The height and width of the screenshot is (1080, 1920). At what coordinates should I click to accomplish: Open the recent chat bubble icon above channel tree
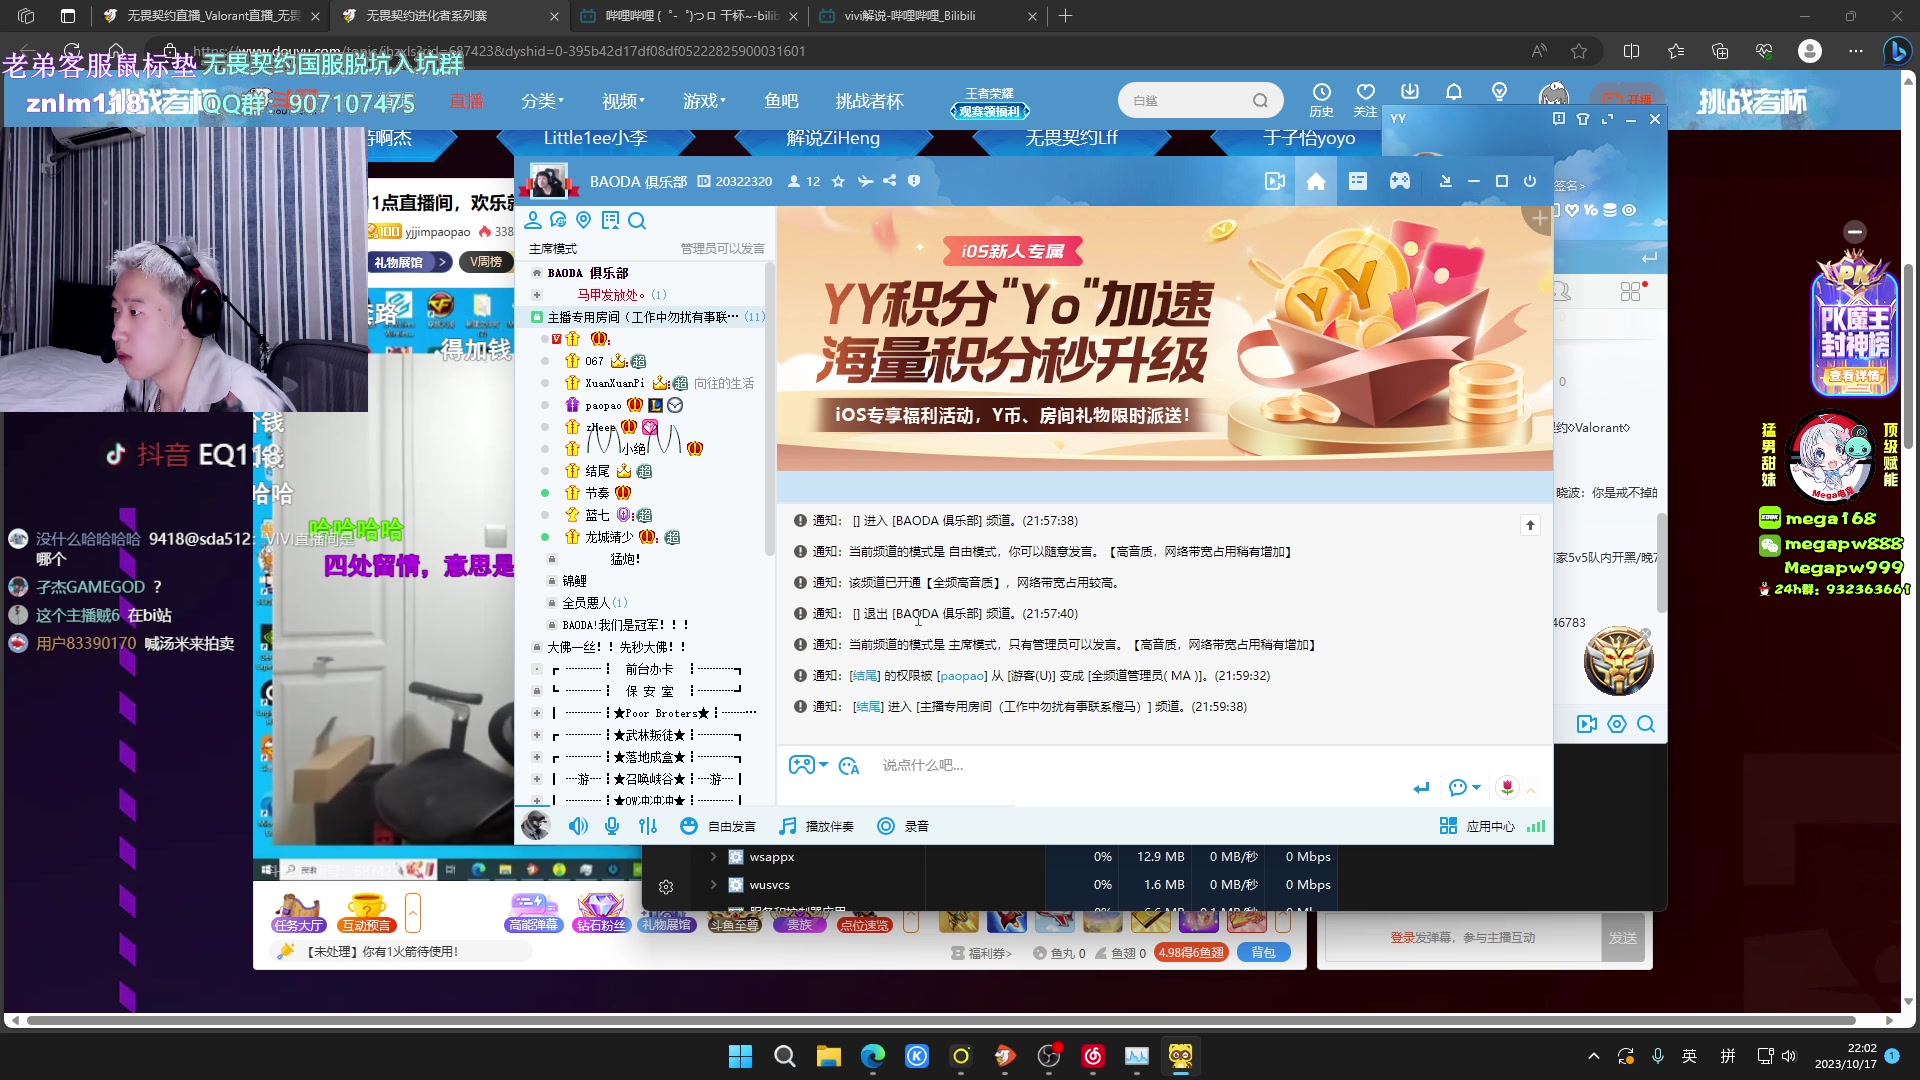(x=558, y=220)
